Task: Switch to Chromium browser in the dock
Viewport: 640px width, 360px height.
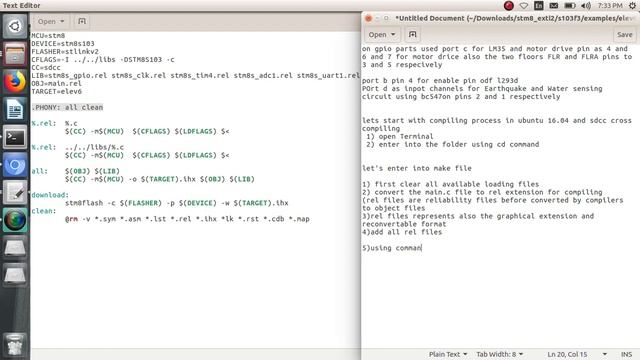Action: [x=15, y=165]
